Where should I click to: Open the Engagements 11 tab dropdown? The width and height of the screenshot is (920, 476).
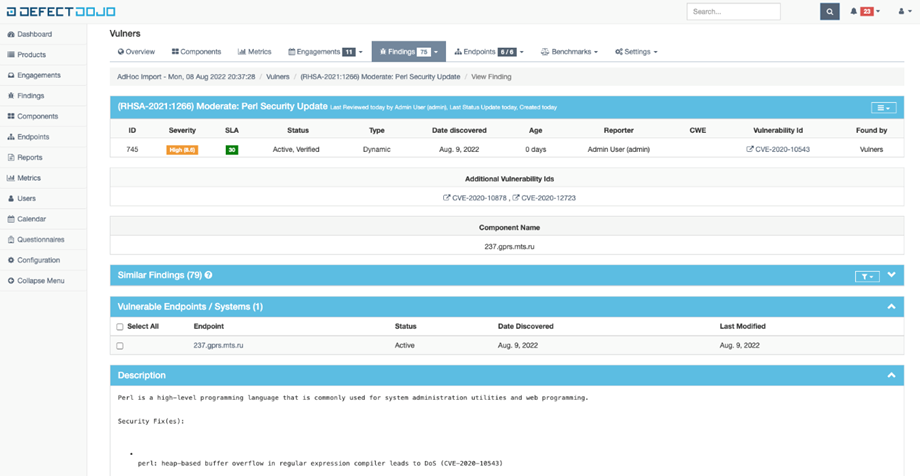click(325, 52)
